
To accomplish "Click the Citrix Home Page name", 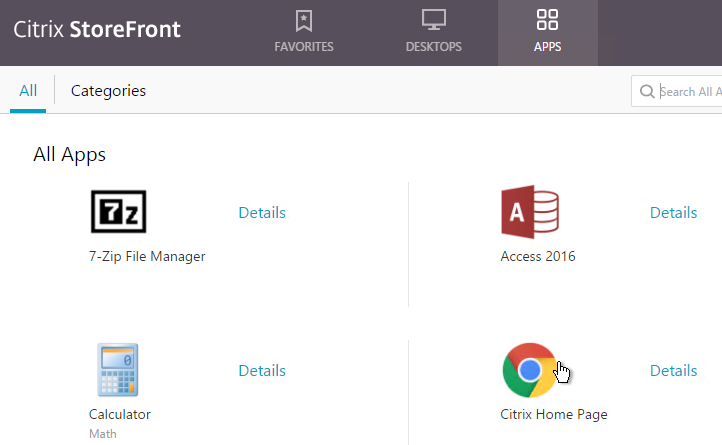I will point(554,414).
